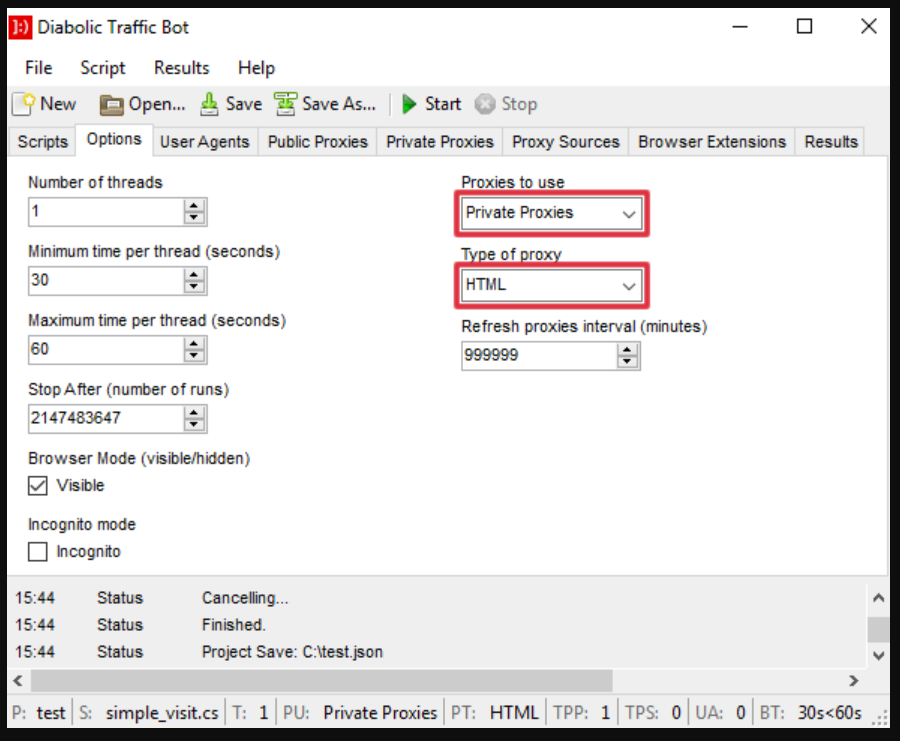Enable Incognito mode
The image size is (900, 741).
37,551
